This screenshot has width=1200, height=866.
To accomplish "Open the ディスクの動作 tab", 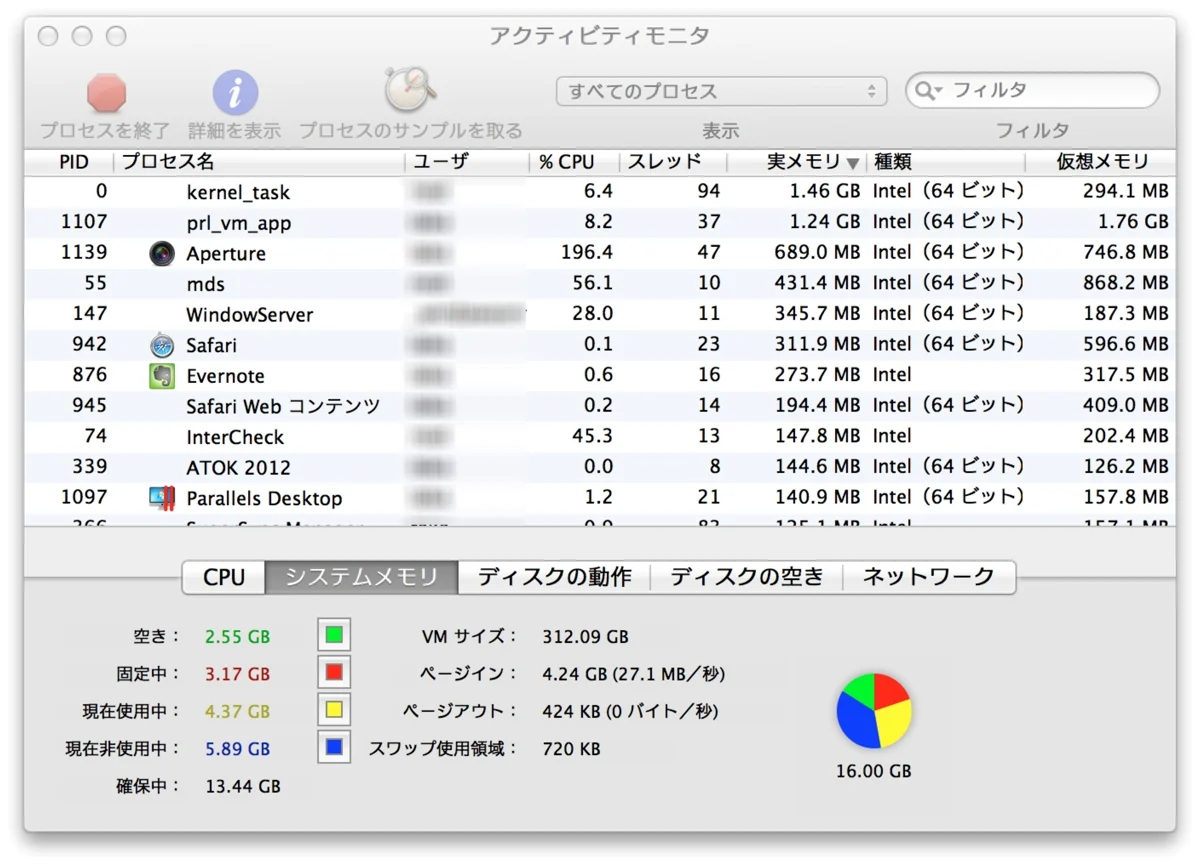I will point(554,577).
